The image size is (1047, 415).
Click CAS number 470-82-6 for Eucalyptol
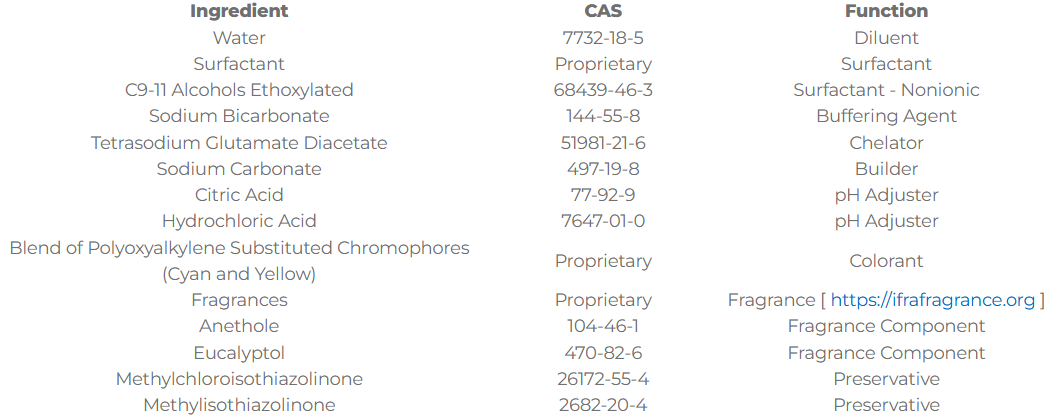tap(603, 352)
